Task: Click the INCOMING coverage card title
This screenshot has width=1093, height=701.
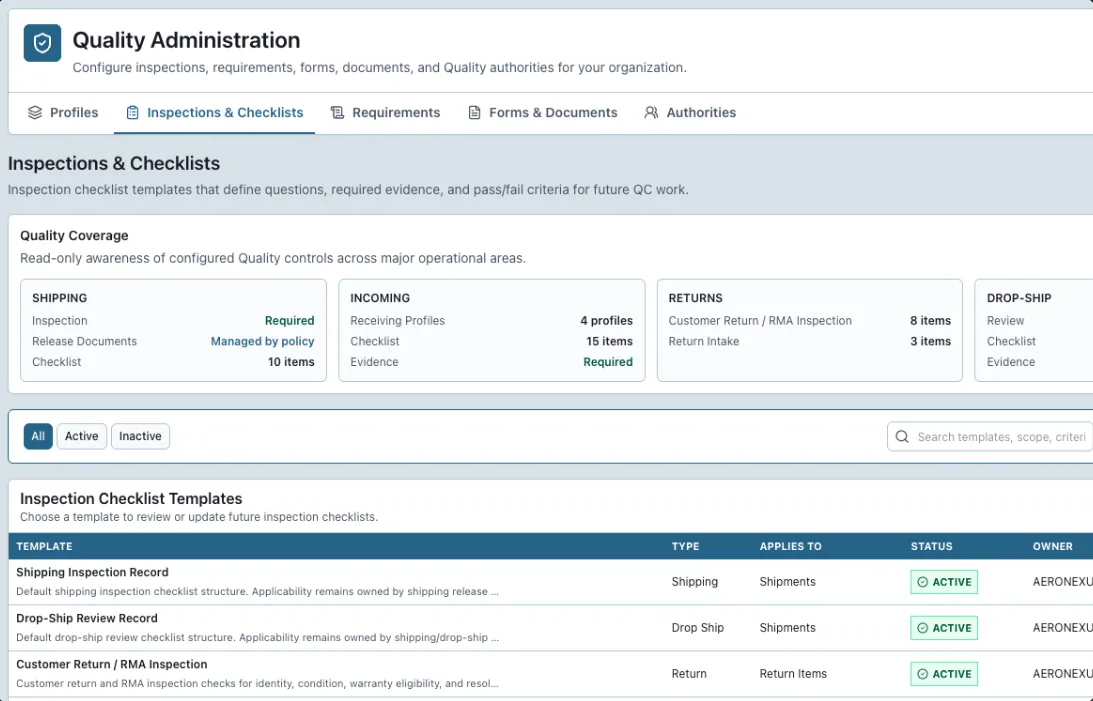Action: tap(380, 298)
